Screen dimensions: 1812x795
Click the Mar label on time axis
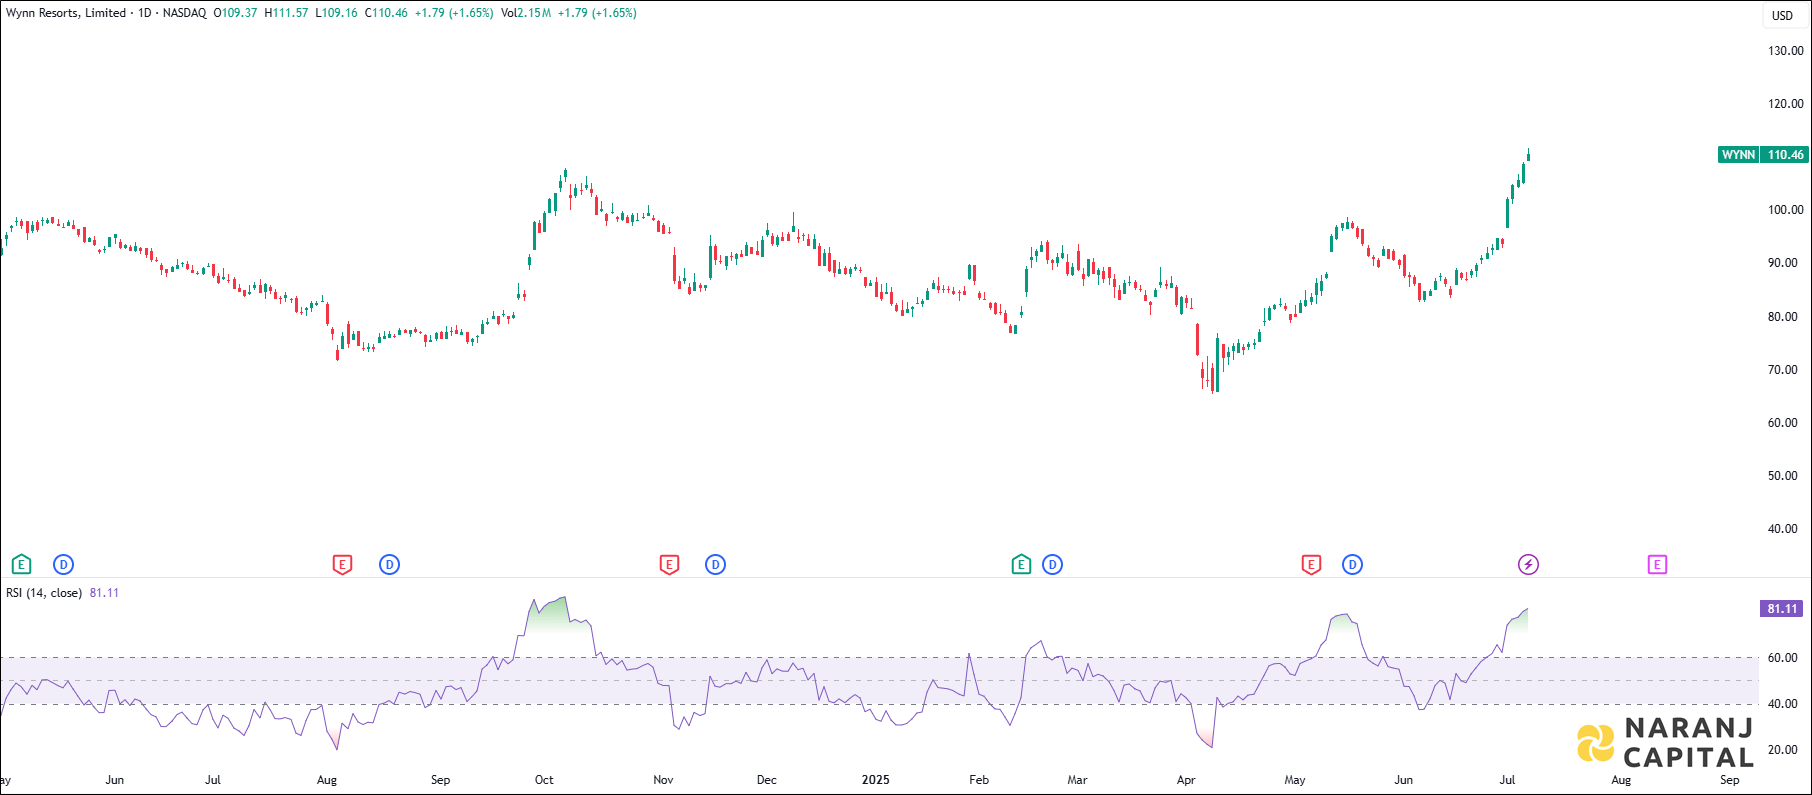[1077, 780]
